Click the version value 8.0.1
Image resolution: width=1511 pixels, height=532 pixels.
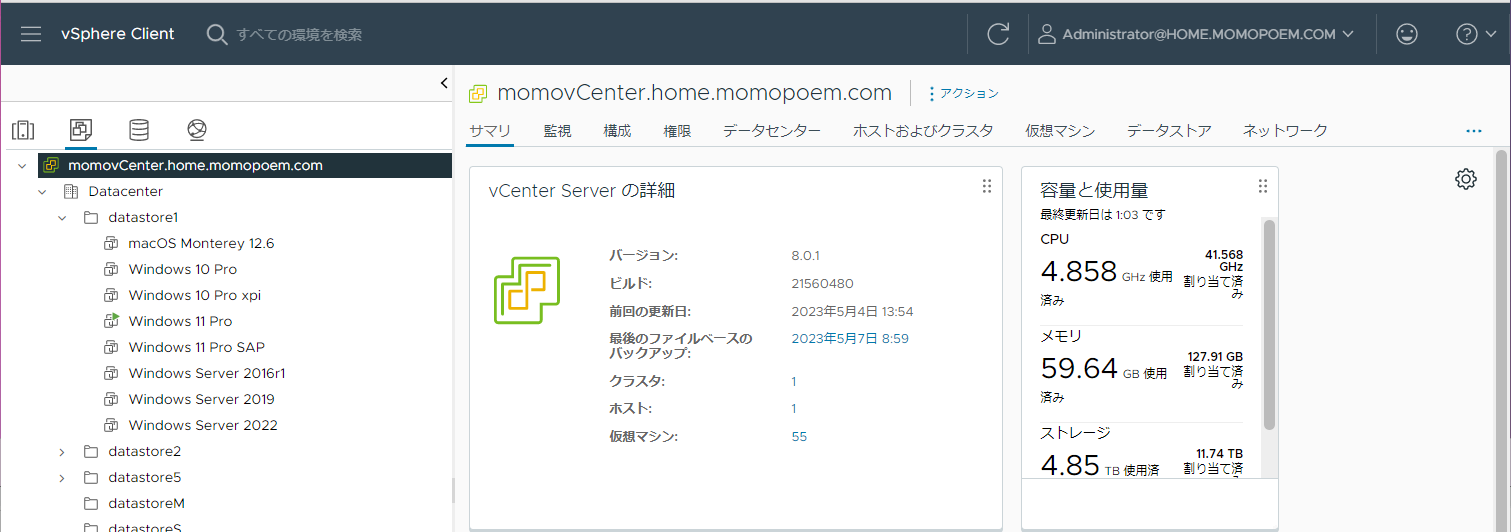pyautogui.click(x=805, y=256)
